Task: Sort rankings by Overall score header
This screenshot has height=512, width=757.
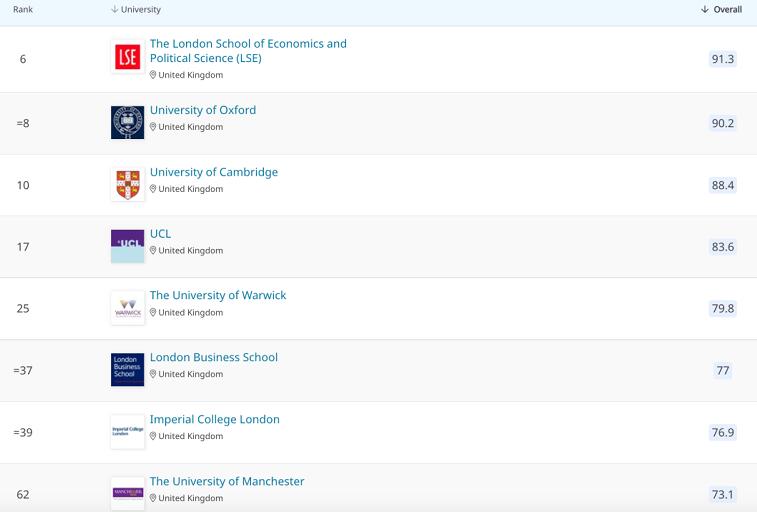Action: coord(721,10)
